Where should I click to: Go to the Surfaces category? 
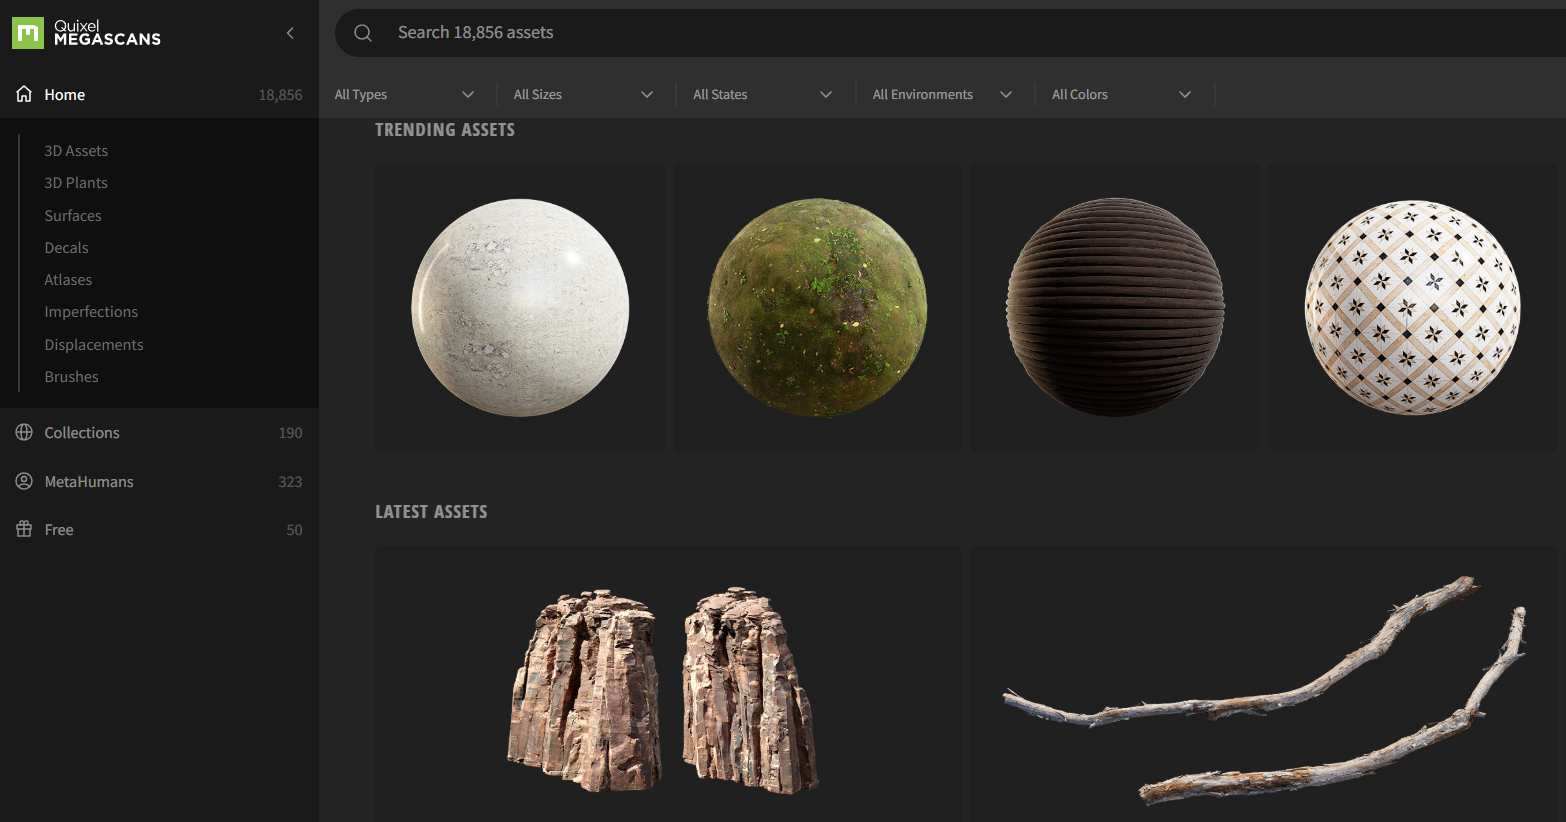coord(73,216)
